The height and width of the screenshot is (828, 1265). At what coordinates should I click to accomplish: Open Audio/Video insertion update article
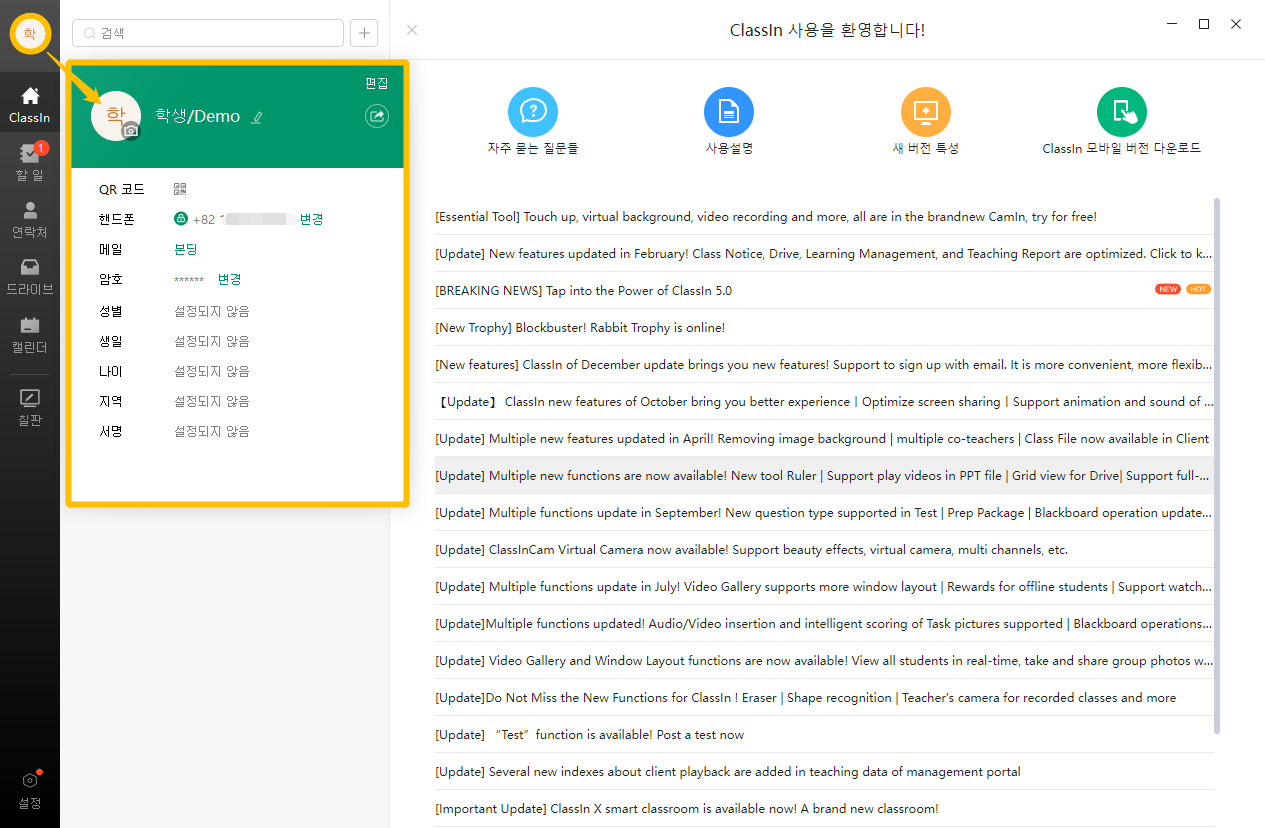[824, 623]
